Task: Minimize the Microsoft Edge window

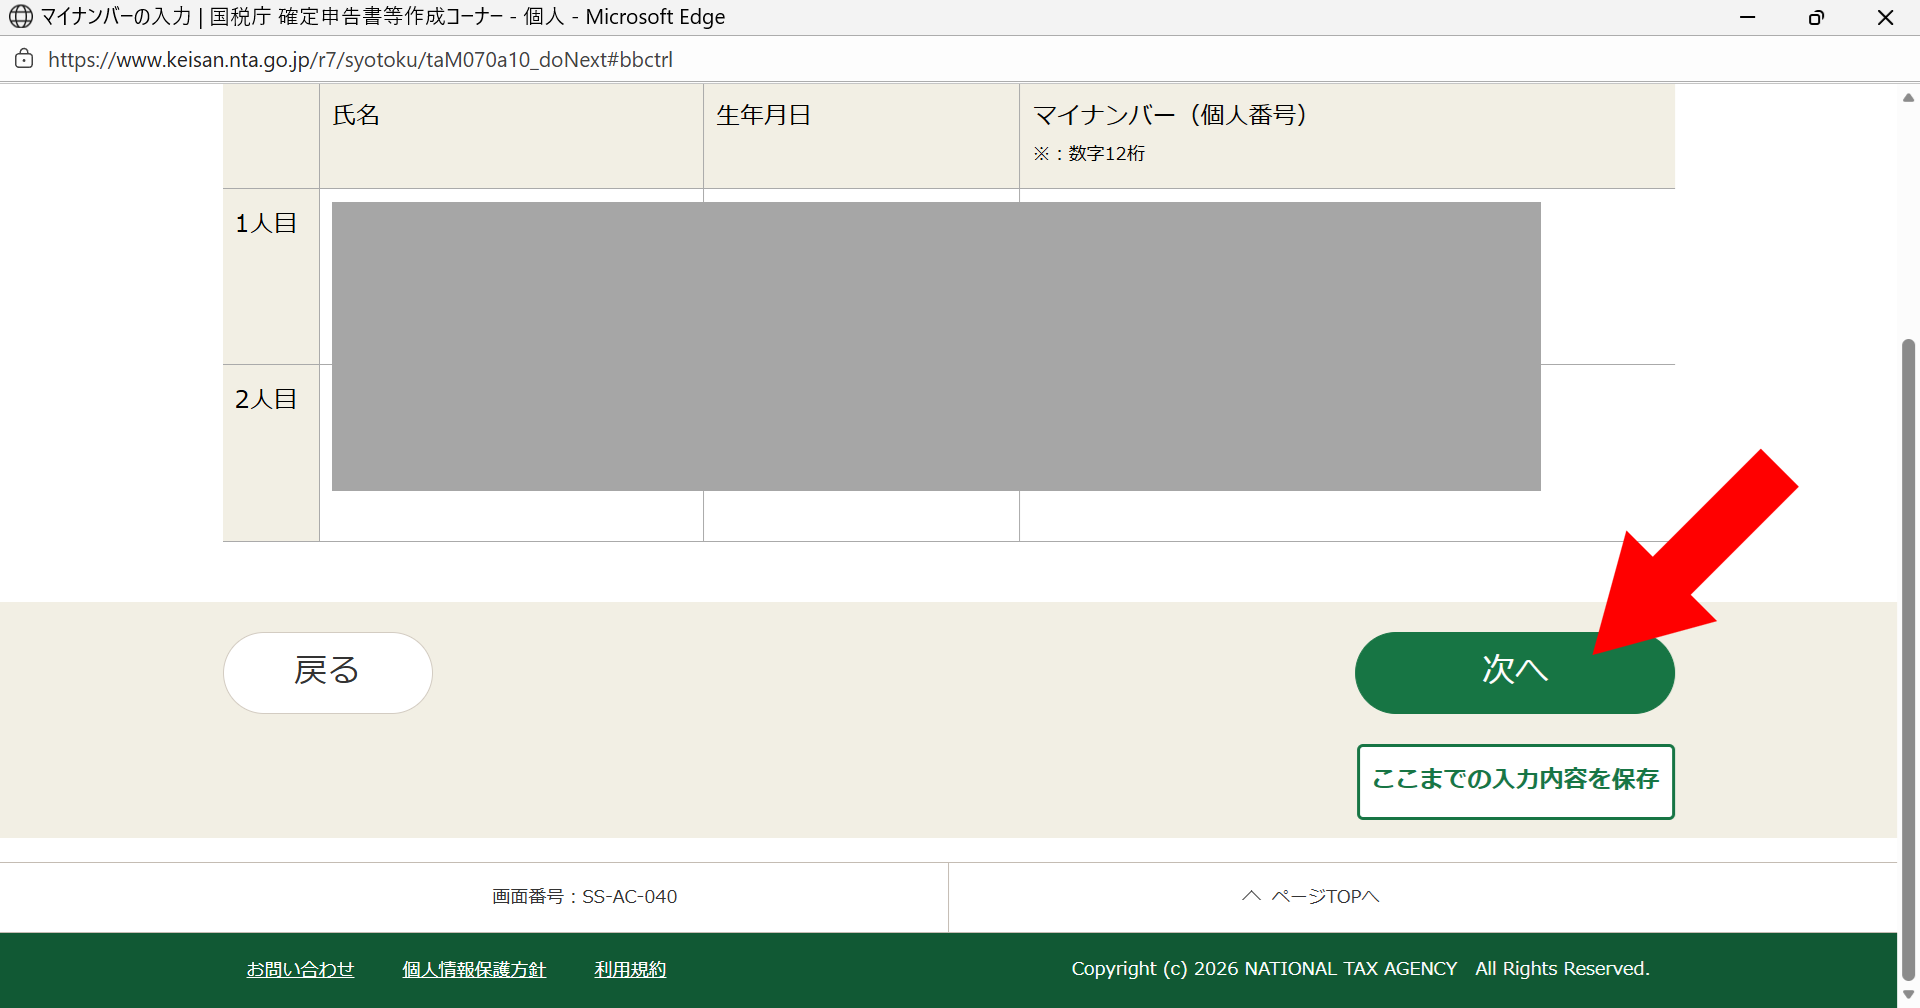Action: (x=1747, y=17)
